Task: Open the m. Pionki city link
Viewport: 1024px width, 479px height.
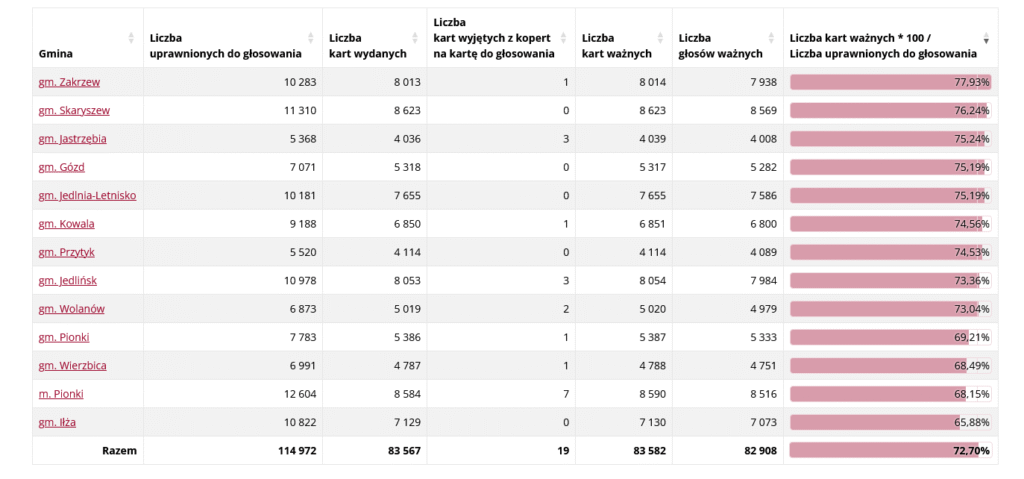Action: pos(62,394)
